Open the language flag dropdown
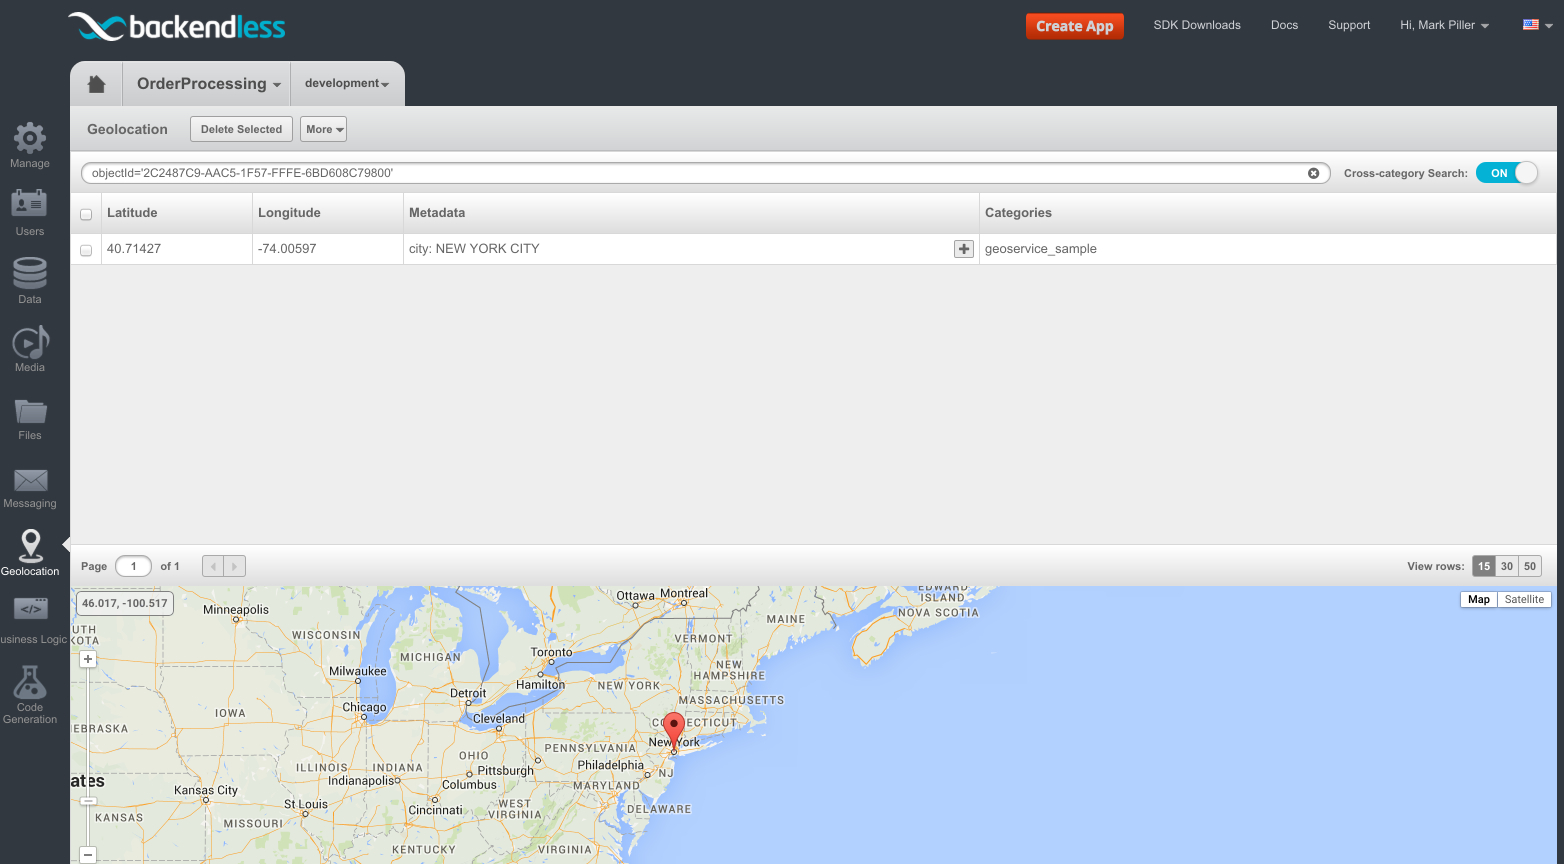 tap(1537, 25)
